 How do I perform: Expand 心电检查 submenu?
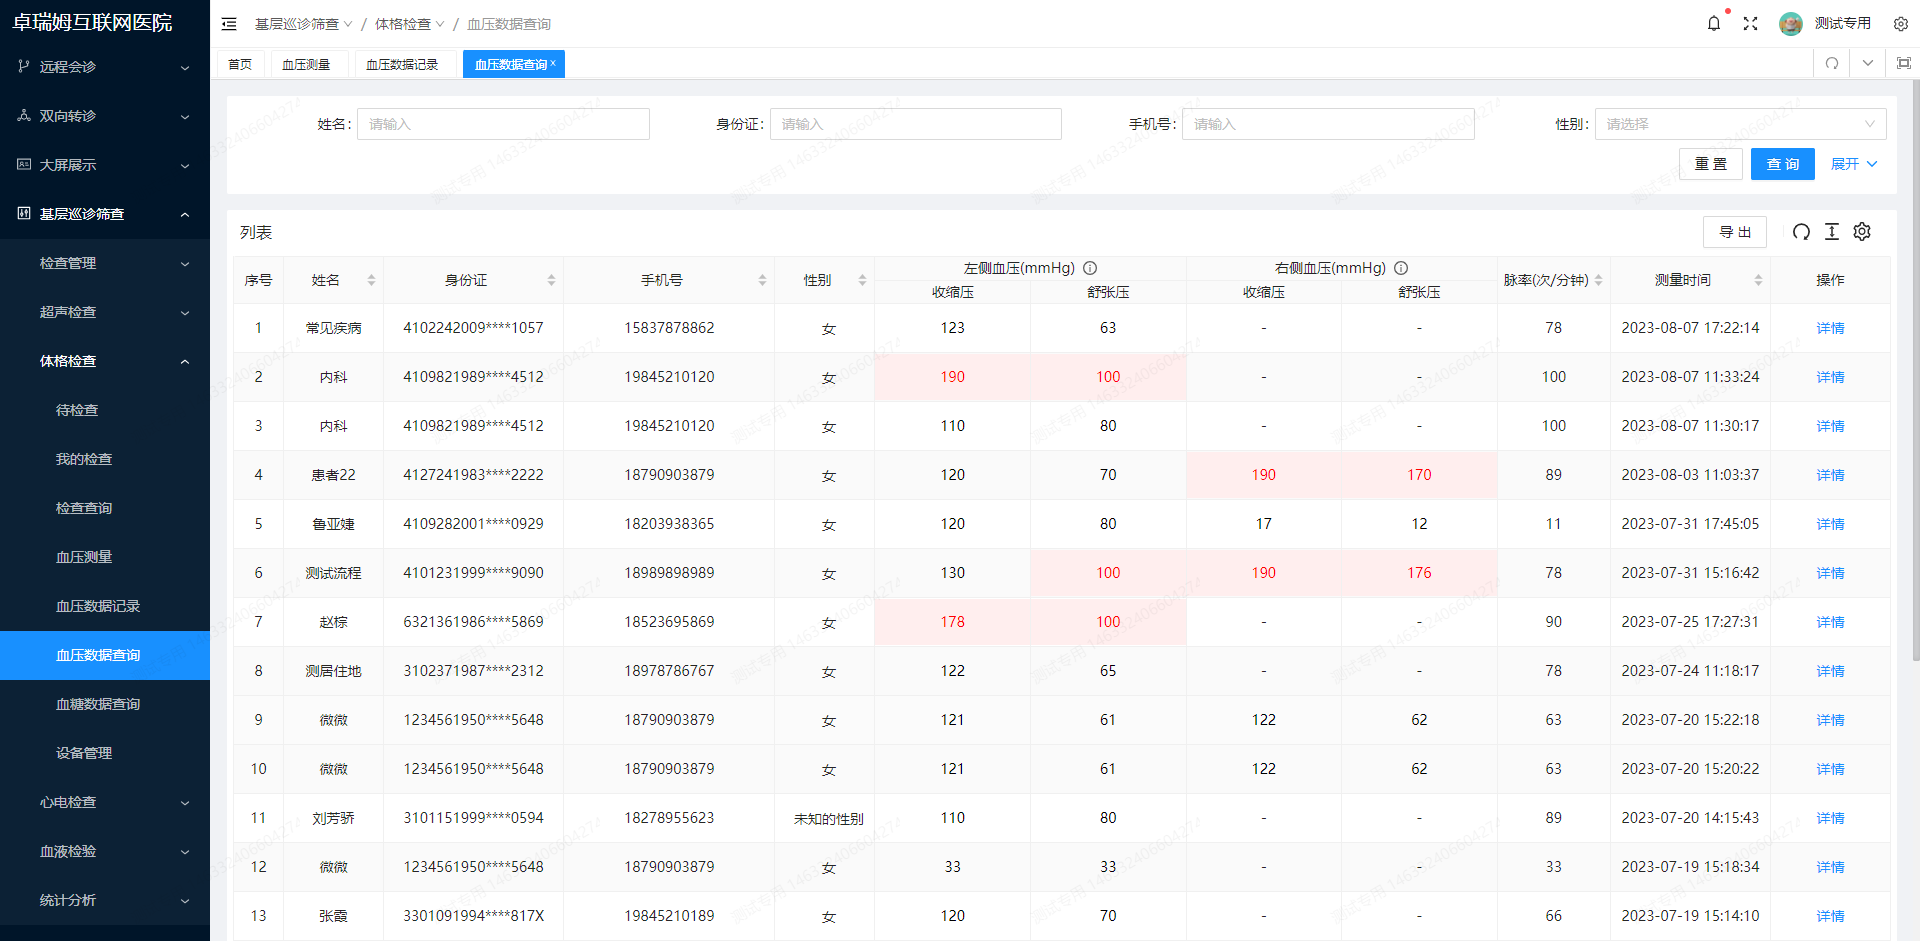coord(105,802)
